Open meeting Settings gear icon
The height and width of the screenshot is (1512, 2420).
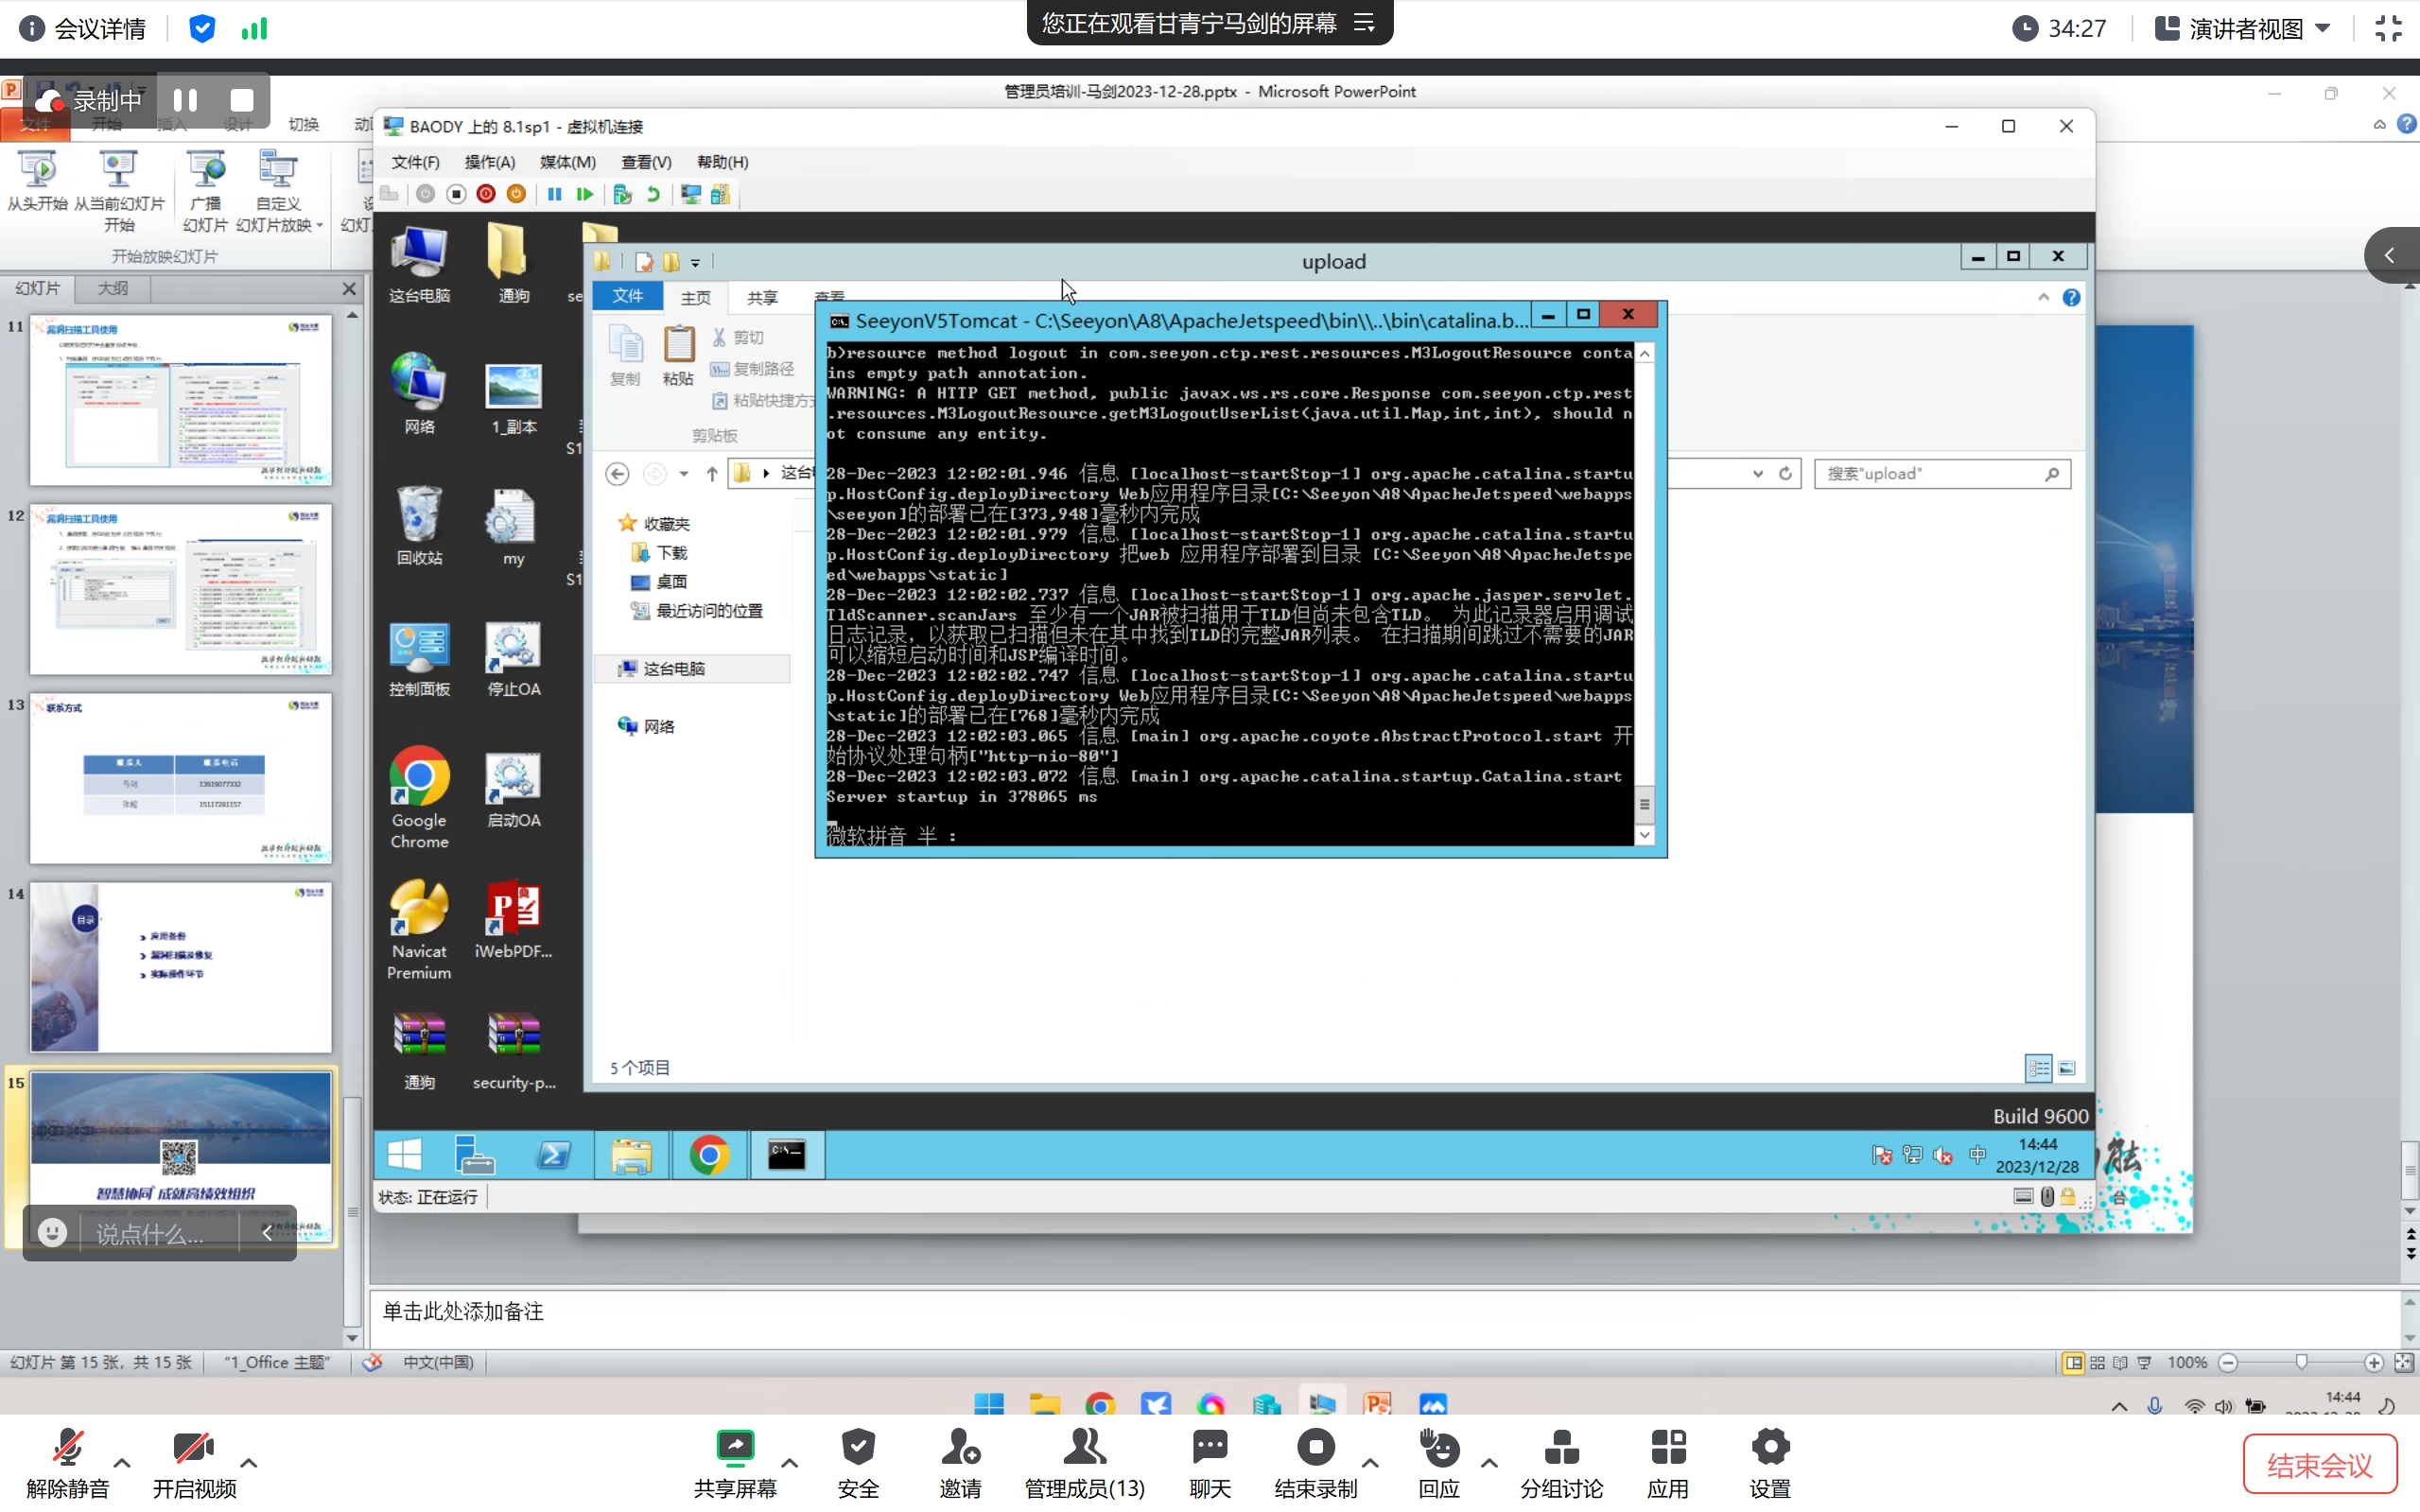coord(1769,1448)
